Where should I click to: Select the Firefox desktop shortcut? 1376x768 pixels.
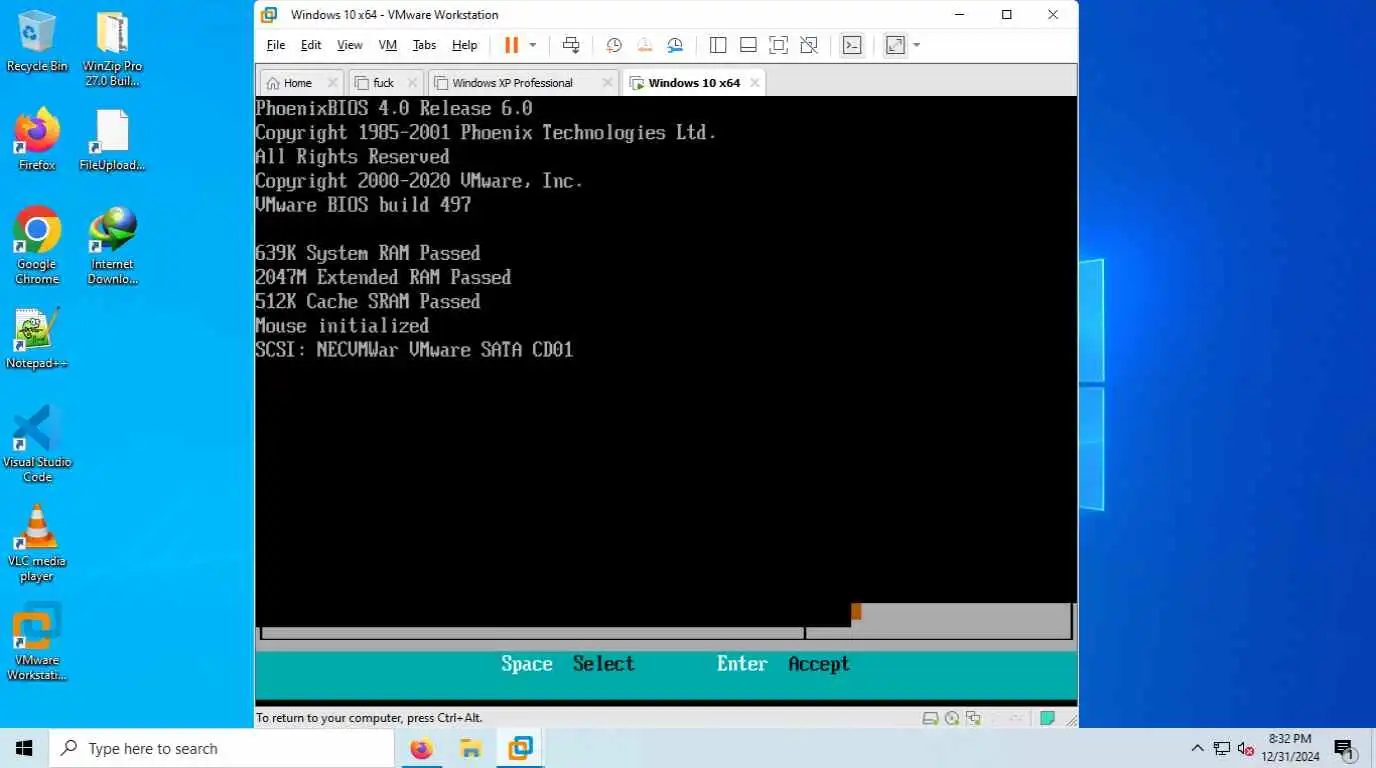click(37, 140)
